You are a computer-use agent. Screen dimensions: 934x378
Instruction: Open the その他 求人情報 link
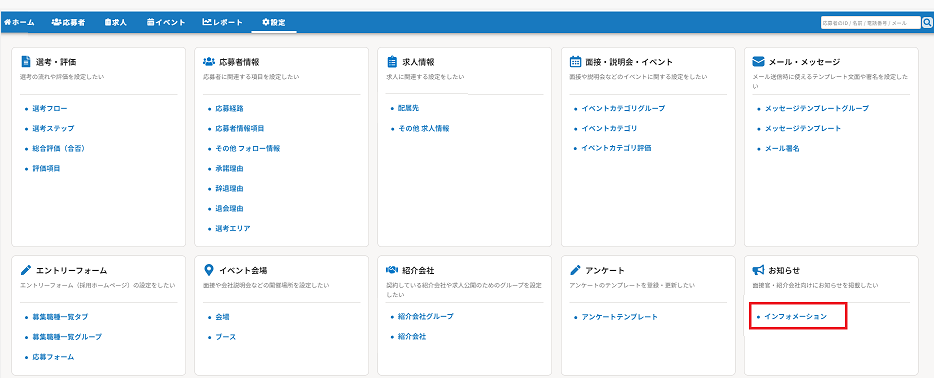tap(424, 129)
